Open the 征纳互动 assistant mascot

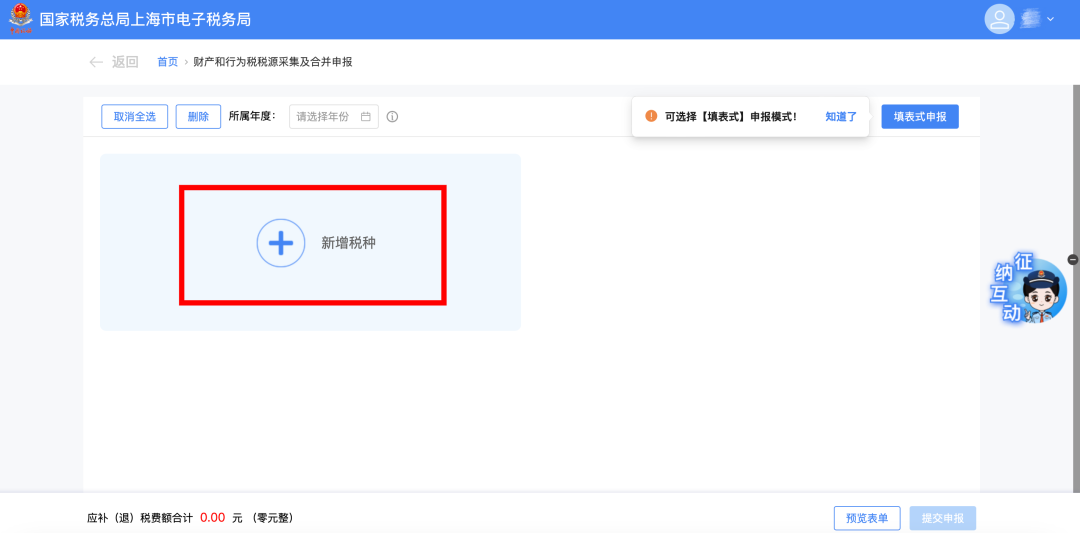pyautogui.click(x=1028, y=289)
